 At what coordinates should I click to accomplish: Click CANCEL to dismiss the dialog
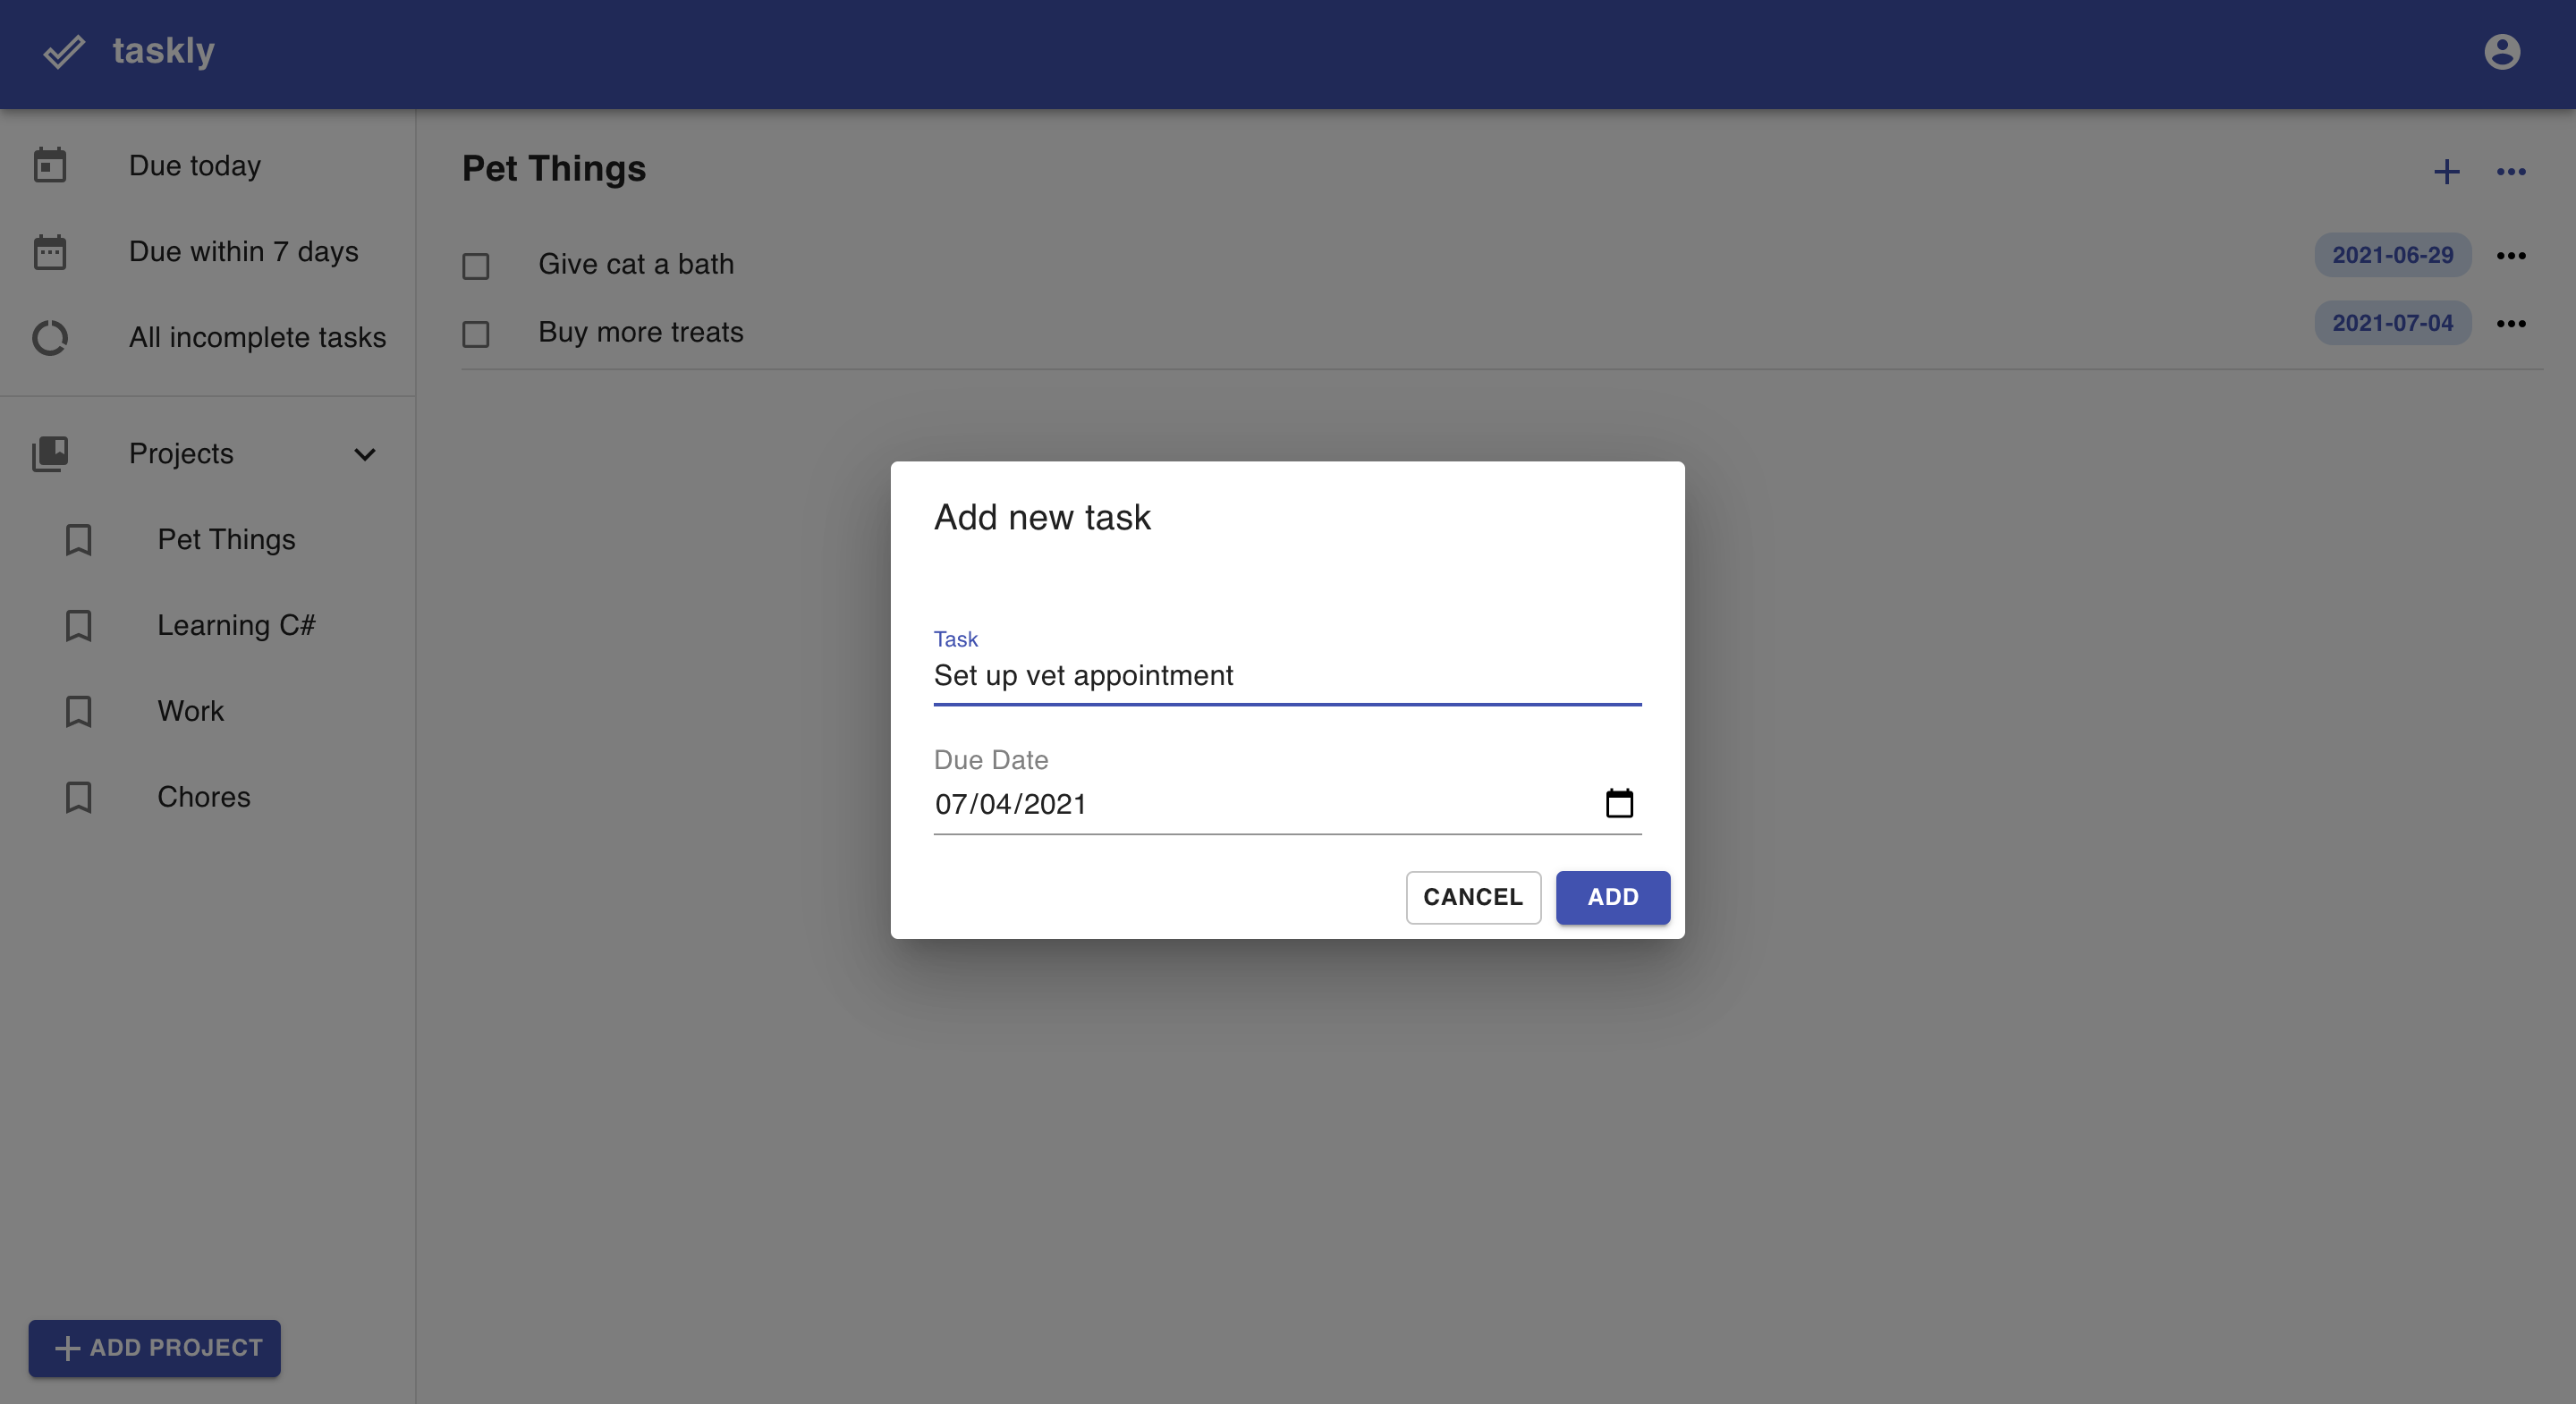coord(1472,897)
